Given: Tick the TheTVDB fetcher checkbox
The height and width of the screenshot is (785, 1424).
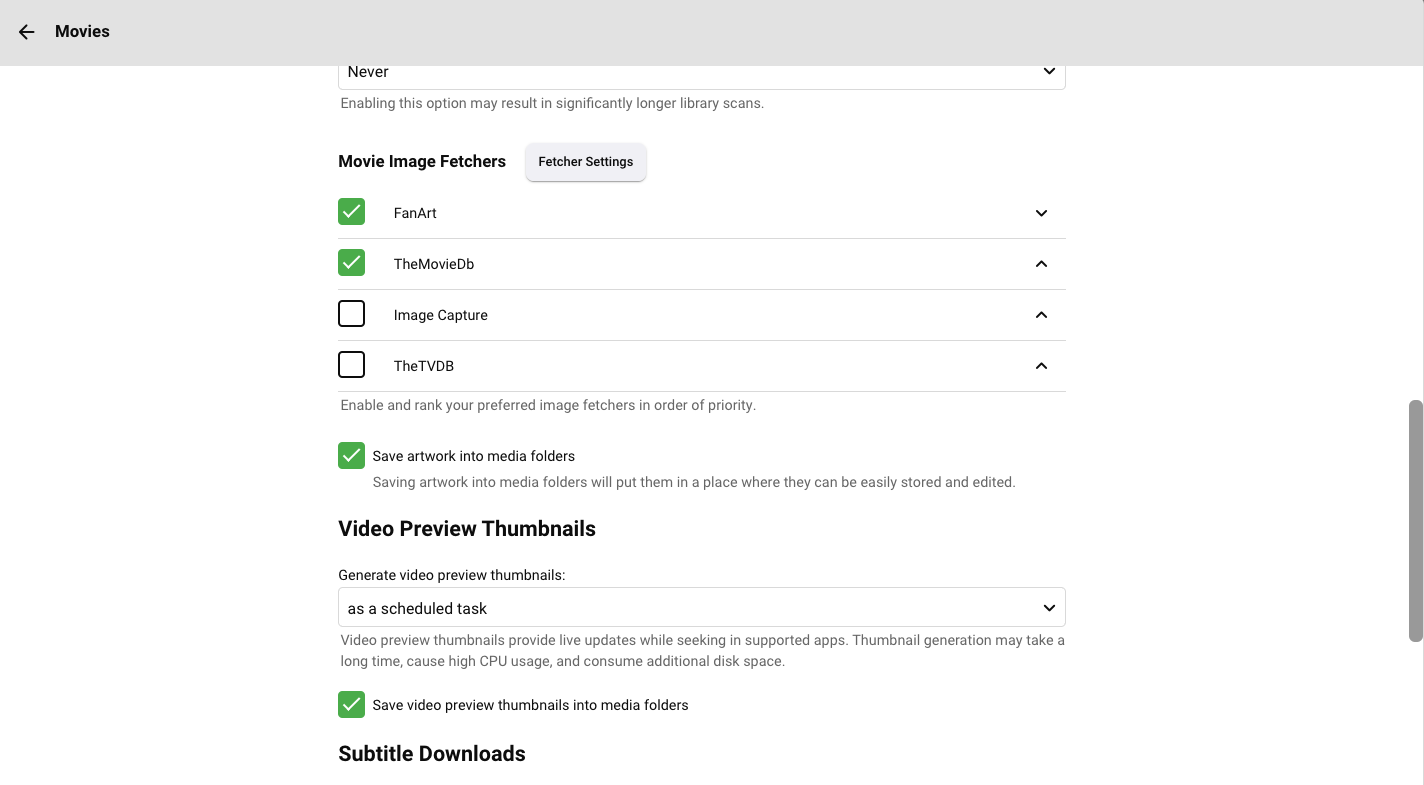Looking at the screenshot, I should click(351, 365).
